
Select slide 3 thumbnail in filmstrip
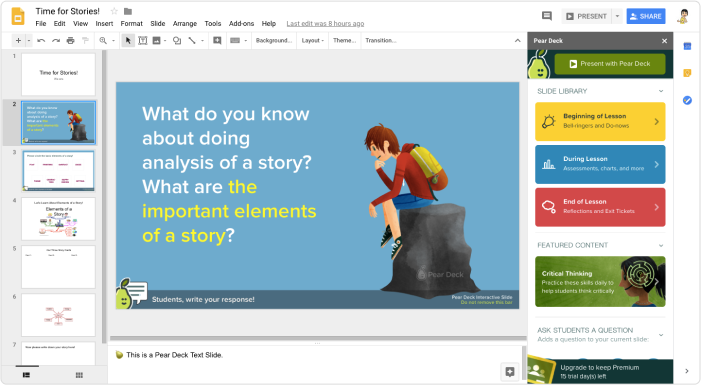59,171
